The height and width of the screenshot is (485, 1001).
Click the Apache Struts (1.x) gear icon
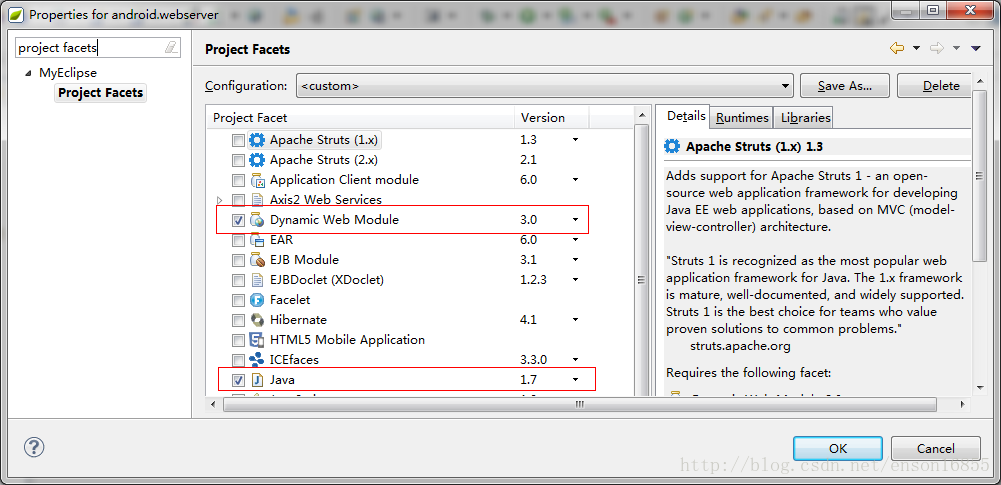(257, 140)
